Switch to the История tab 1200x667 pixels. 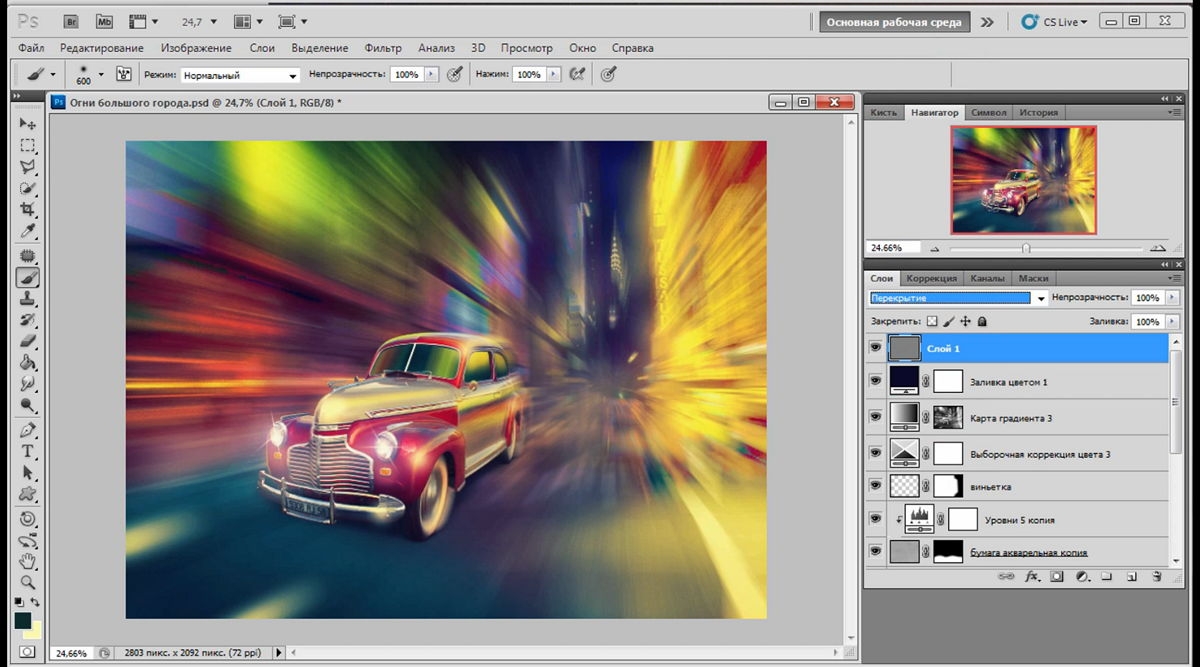pyautogui.click(x=1038, y=113)
